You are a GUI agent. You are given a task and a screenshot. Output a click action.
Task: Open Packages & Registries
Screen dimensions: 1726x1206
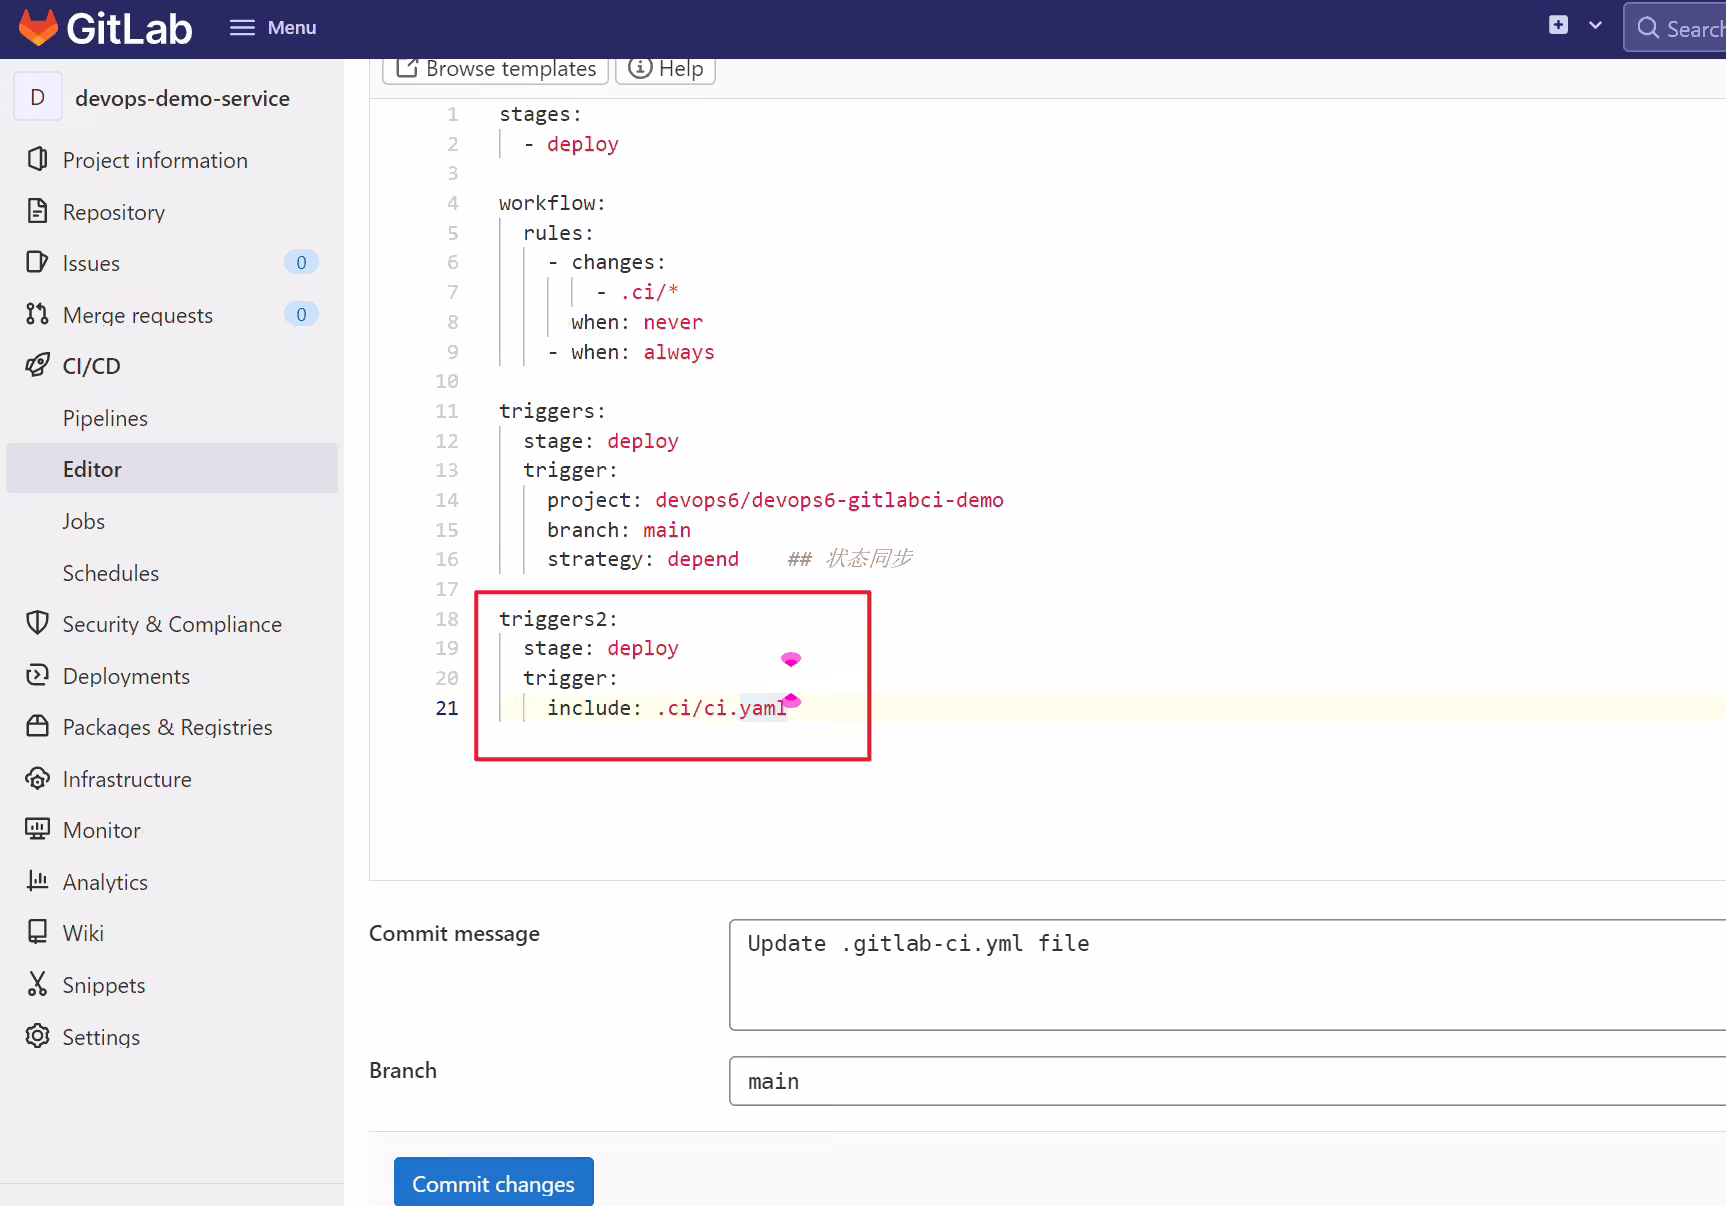[167, 727]
